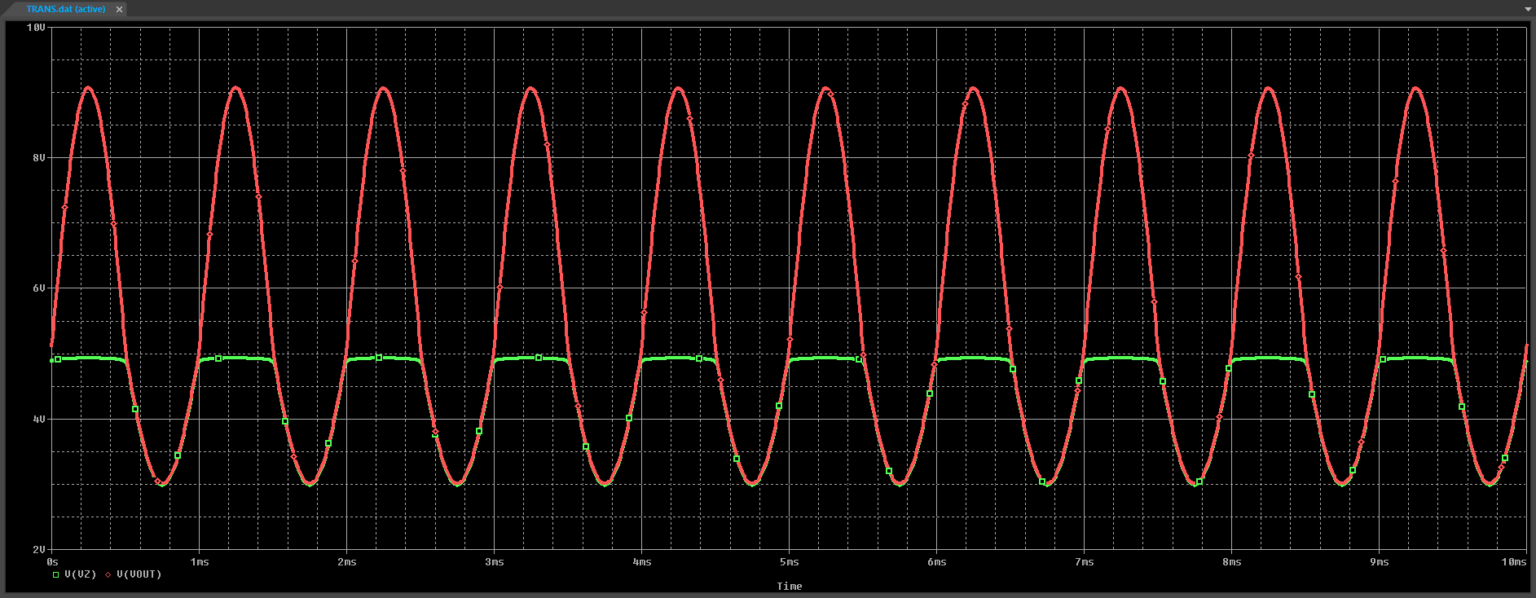Open the tab list dropdown arrow

(1526, 9)
